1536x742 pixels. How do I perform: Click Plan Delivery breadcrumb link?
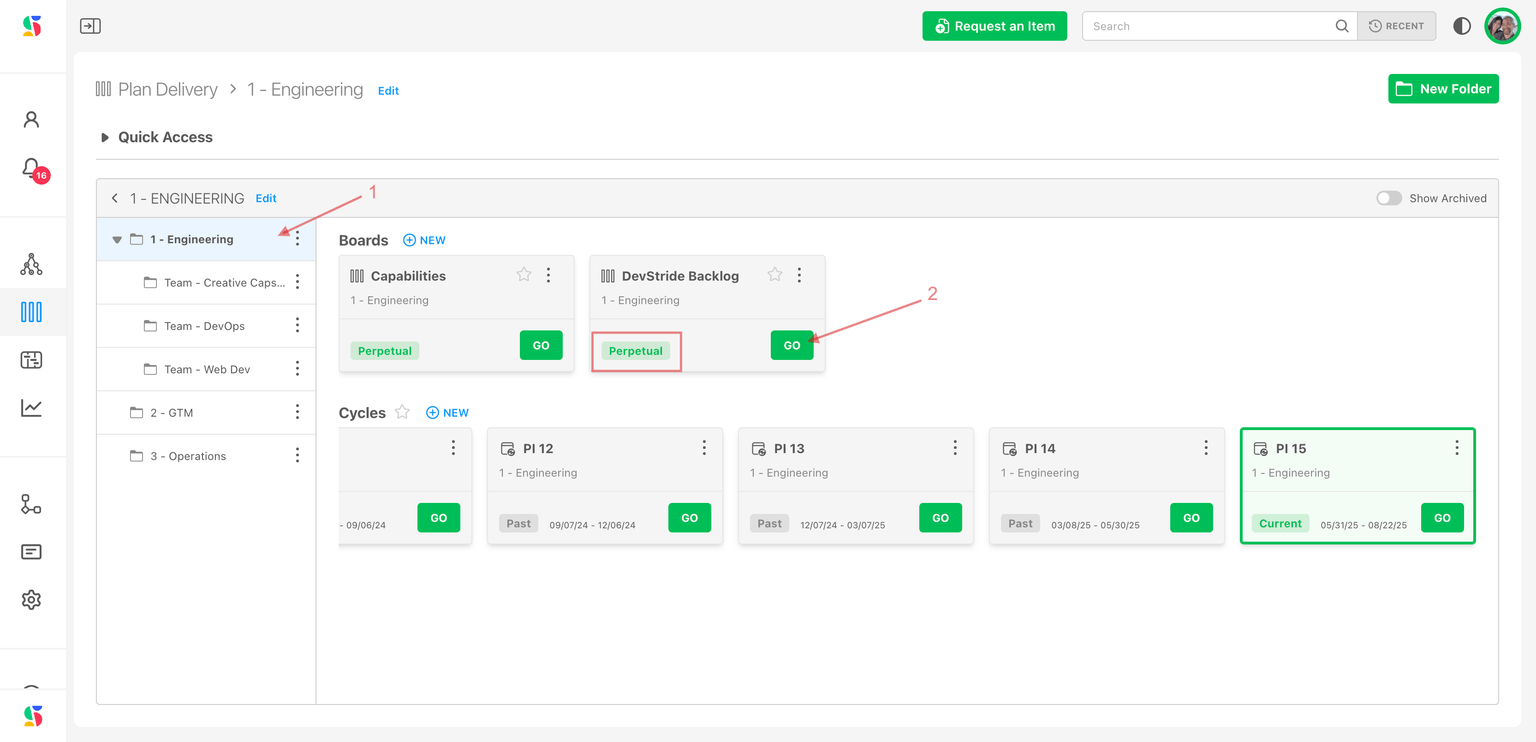167,90
